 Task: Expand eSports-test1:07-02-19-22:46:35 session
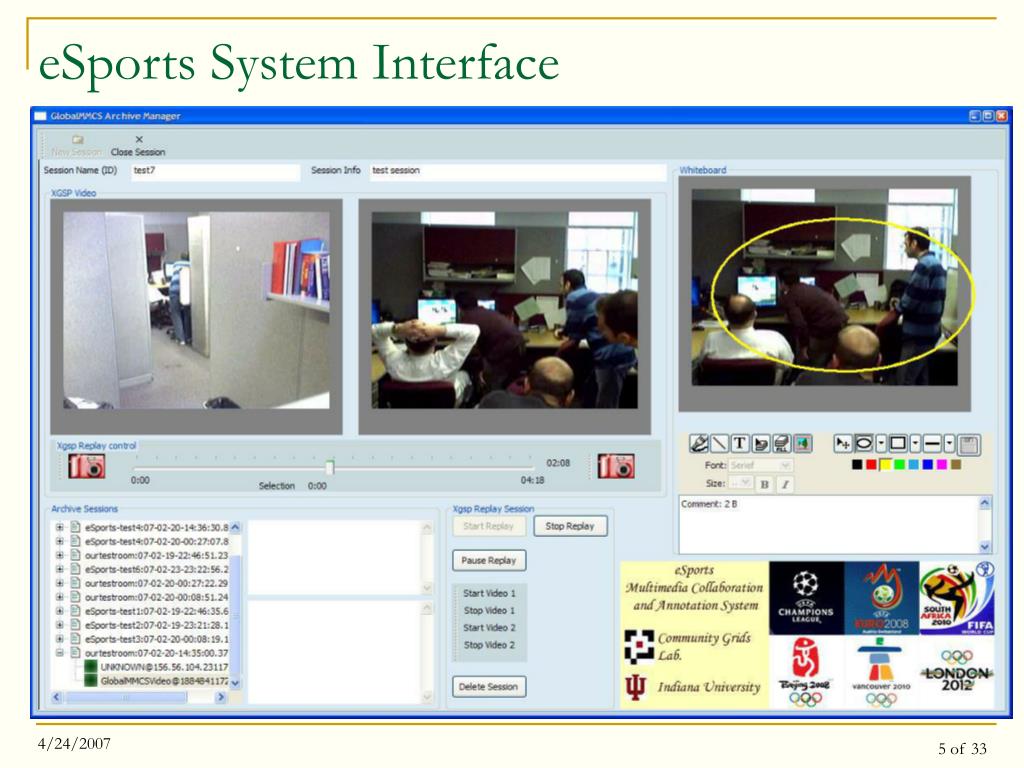click(x=59, y=611)
